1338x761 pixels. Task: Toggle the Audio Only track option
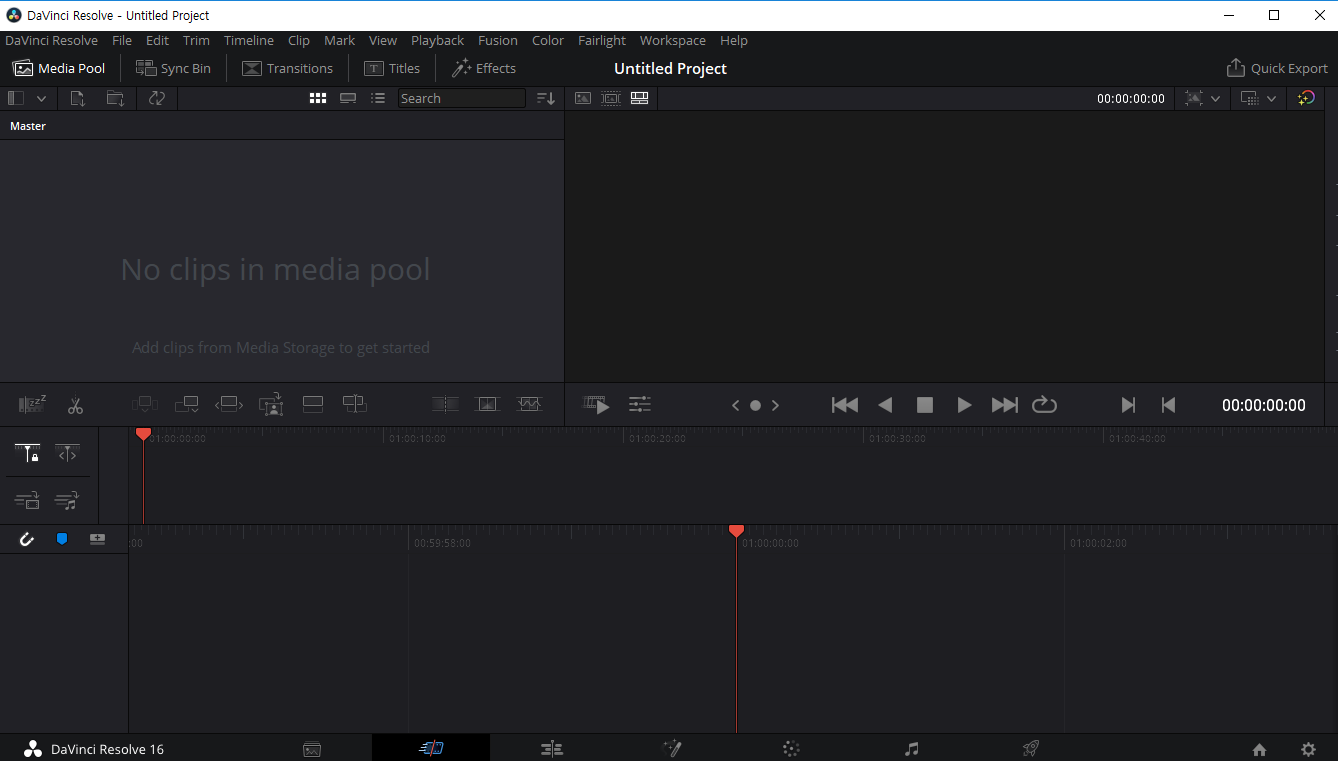(67, 500)
